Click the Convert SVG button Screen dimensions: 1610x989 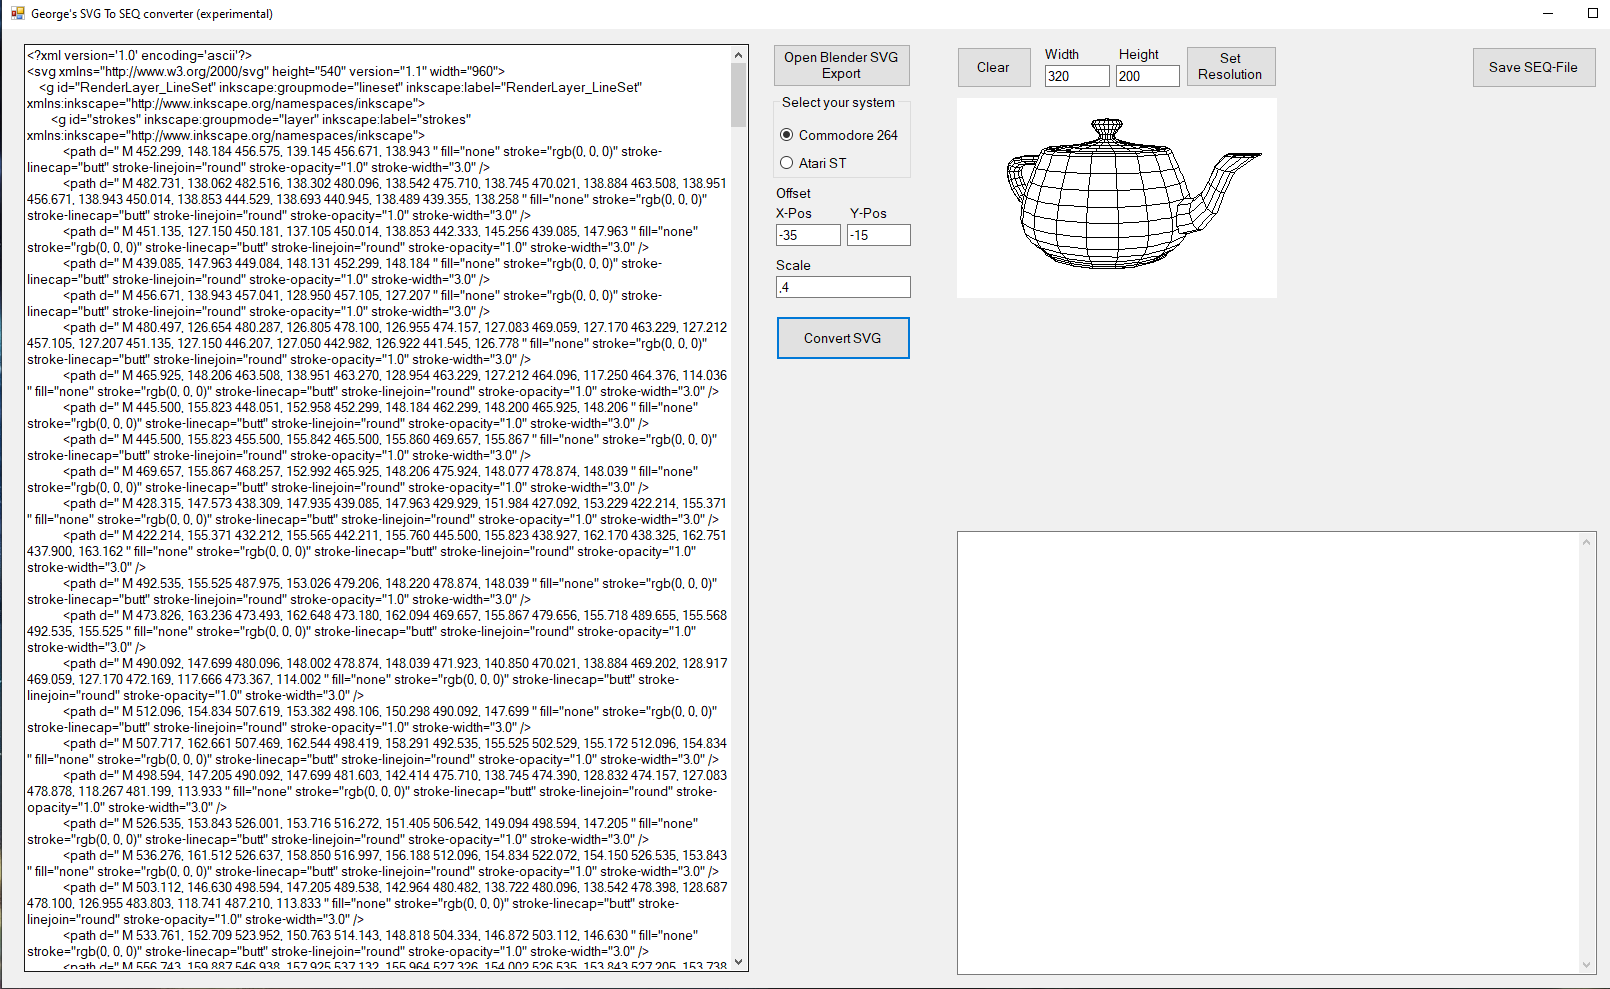pyautogui.click(x=843, y=338)
